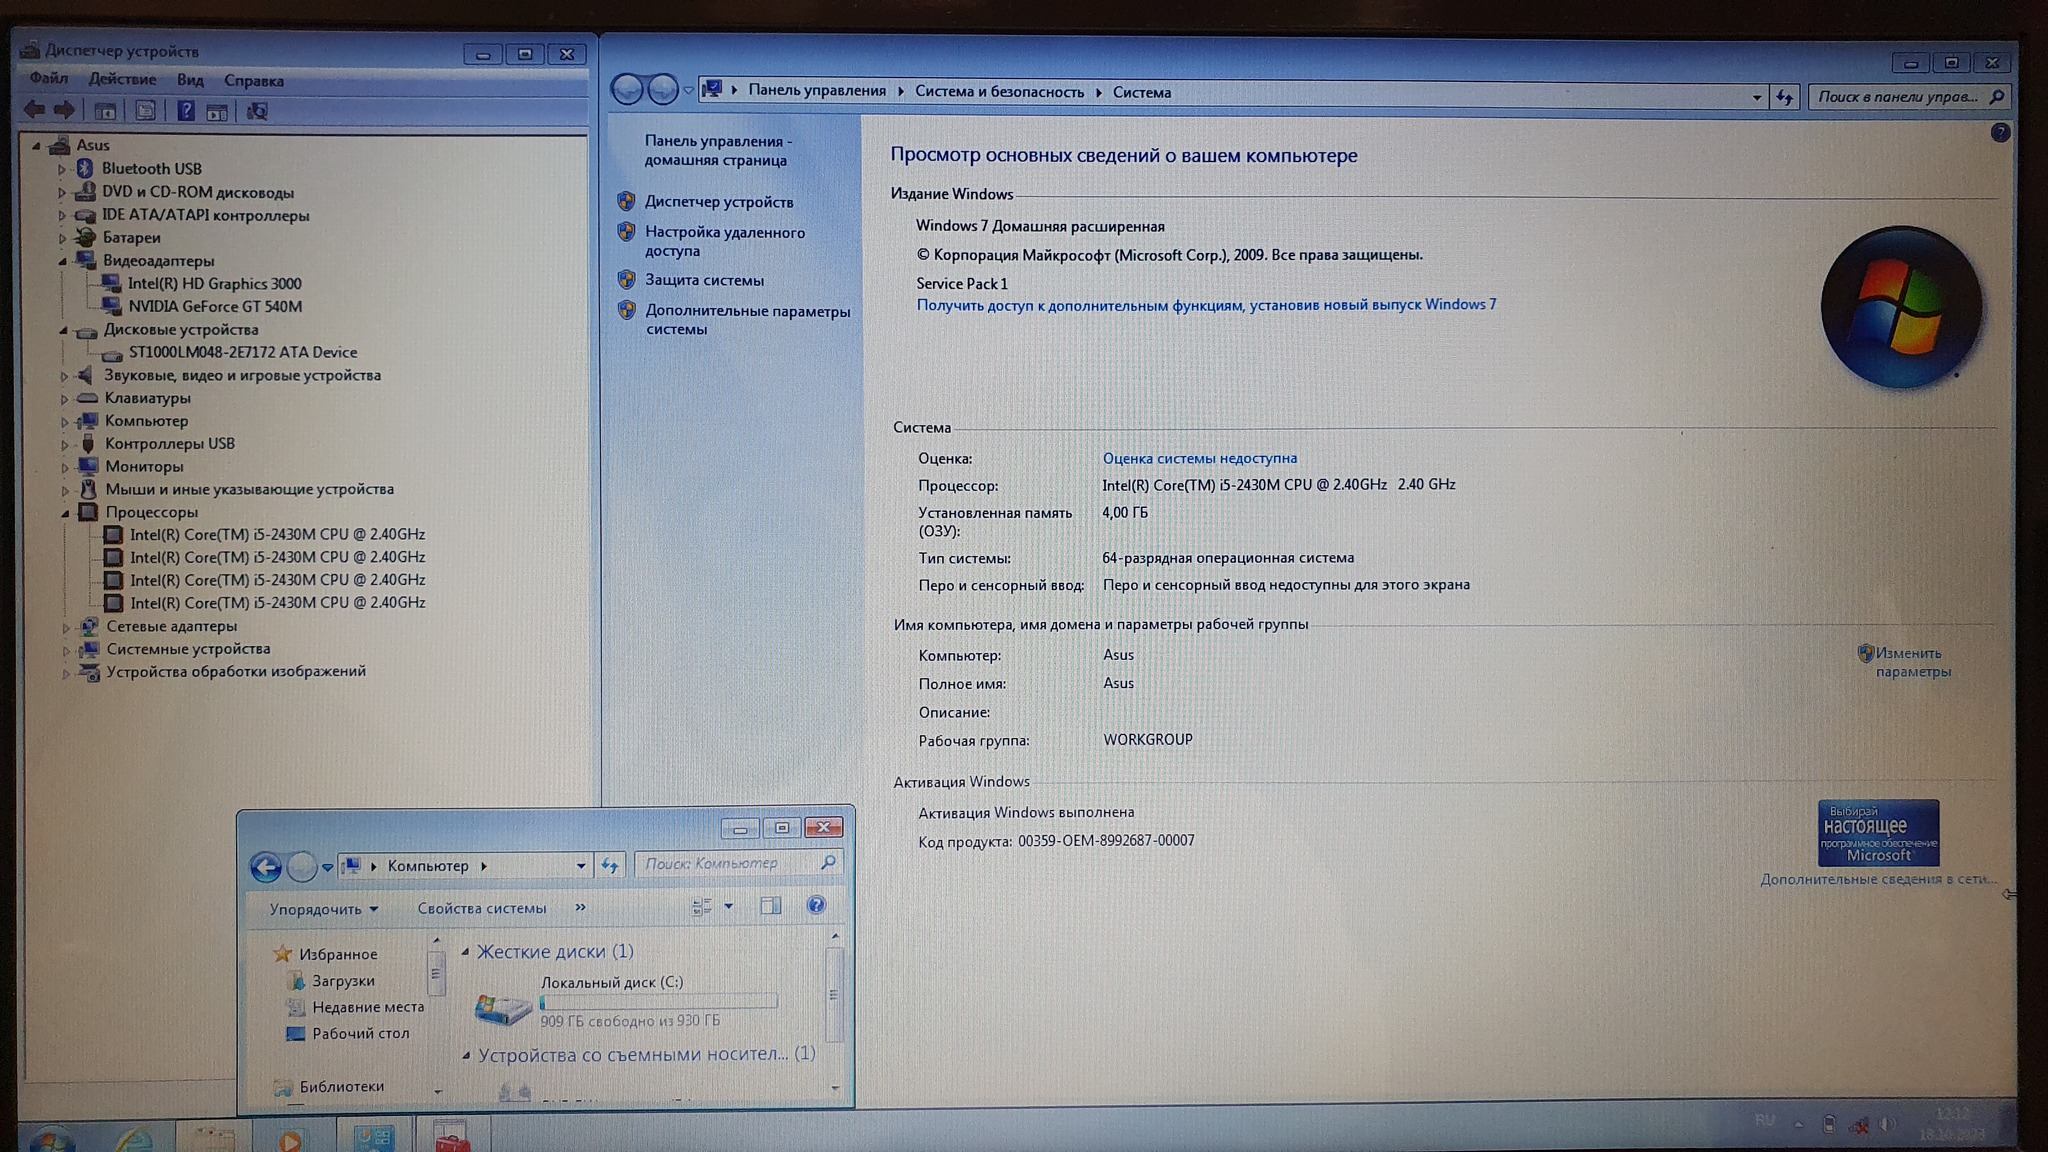Collapse the Видеоадаптеры tree node
Screen dimensions: 2048x1152
63,261
